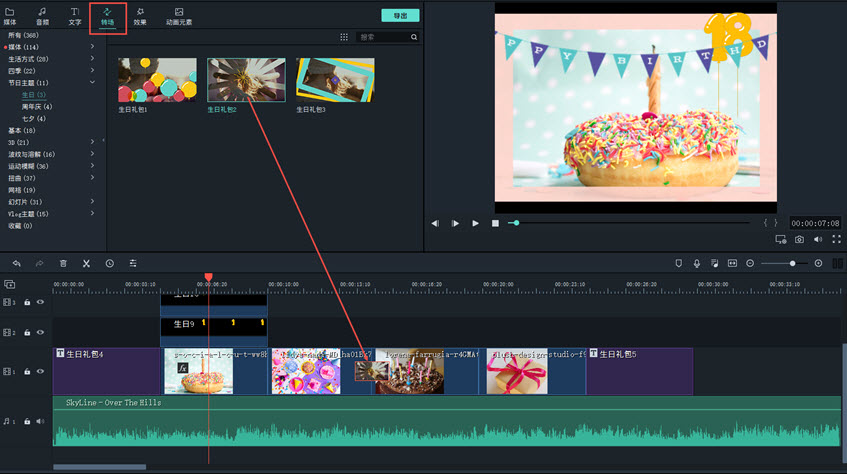
Task: Click the search magnifier icon
Action: 414,37
